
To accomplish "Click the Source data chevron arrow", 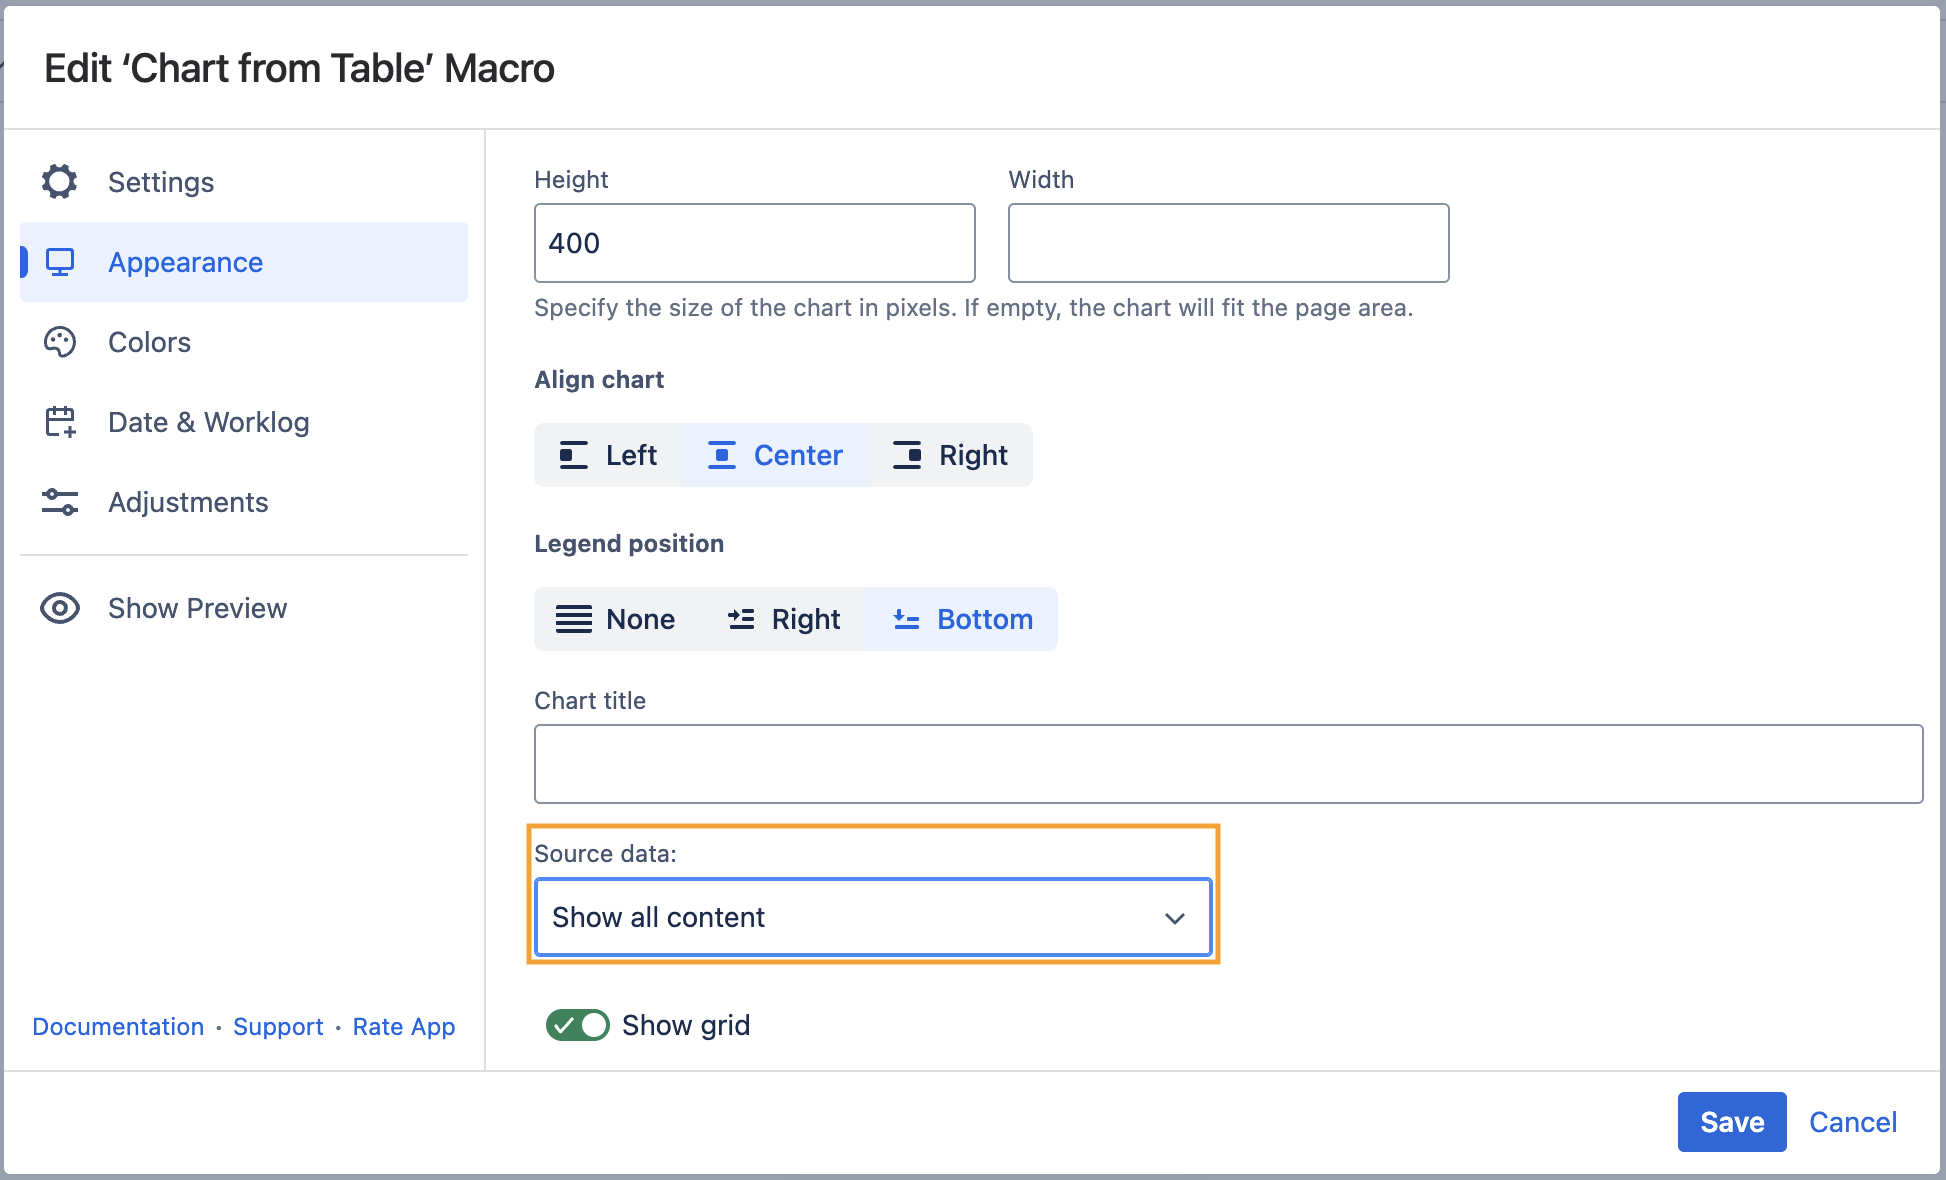I will click(1175, 918).
